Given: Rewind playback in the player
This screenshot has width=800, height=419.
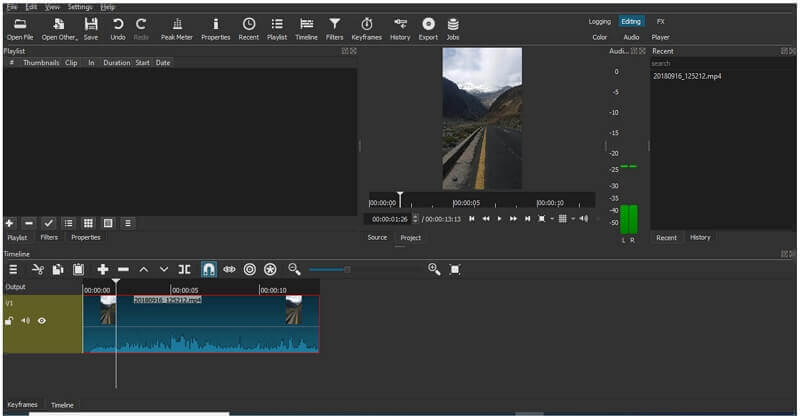Looking at the screenshot, I should coord(486,218).
